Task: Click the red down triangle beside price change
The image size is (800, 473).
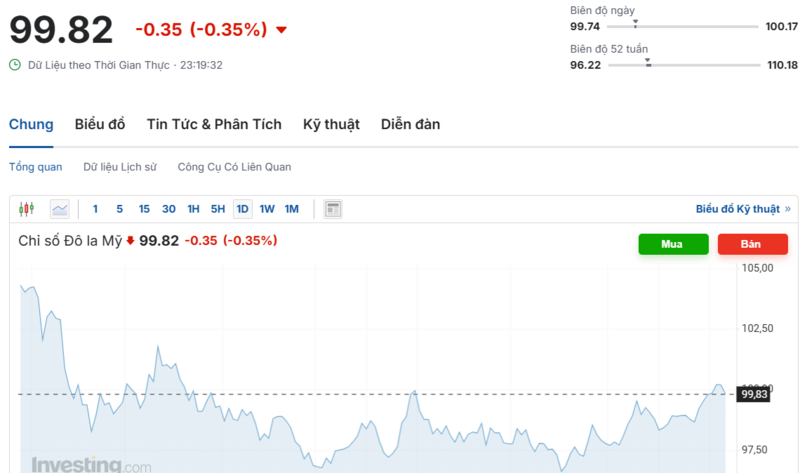Action: point(281,30)
